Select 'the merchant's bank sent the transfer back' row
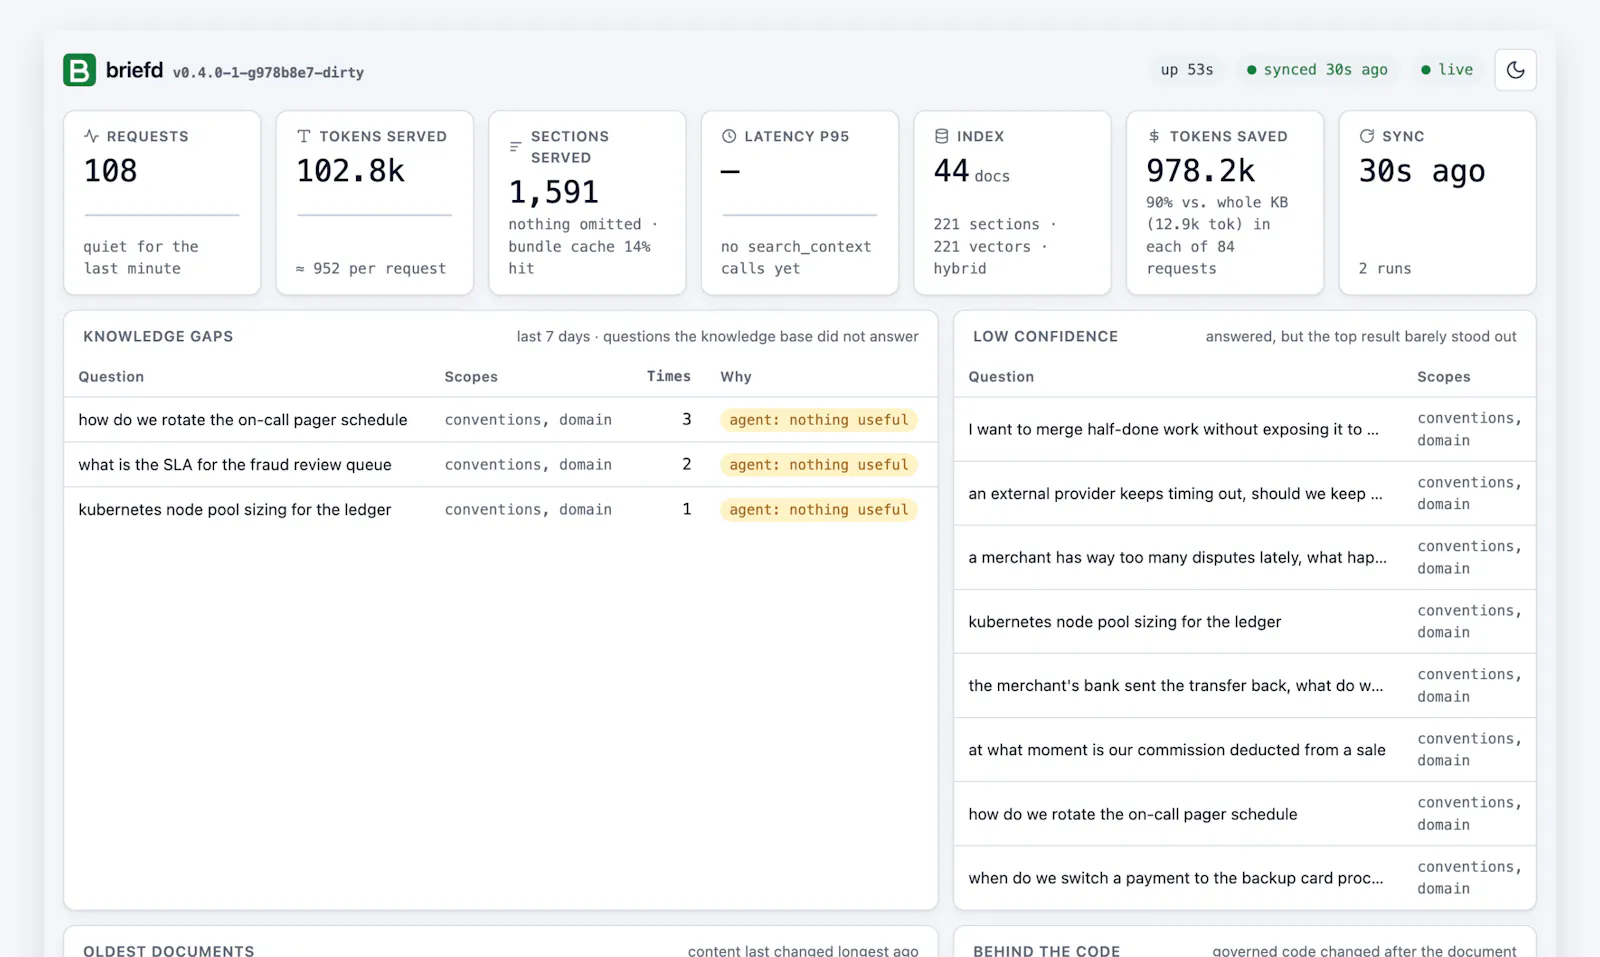 pos(1245,685)
